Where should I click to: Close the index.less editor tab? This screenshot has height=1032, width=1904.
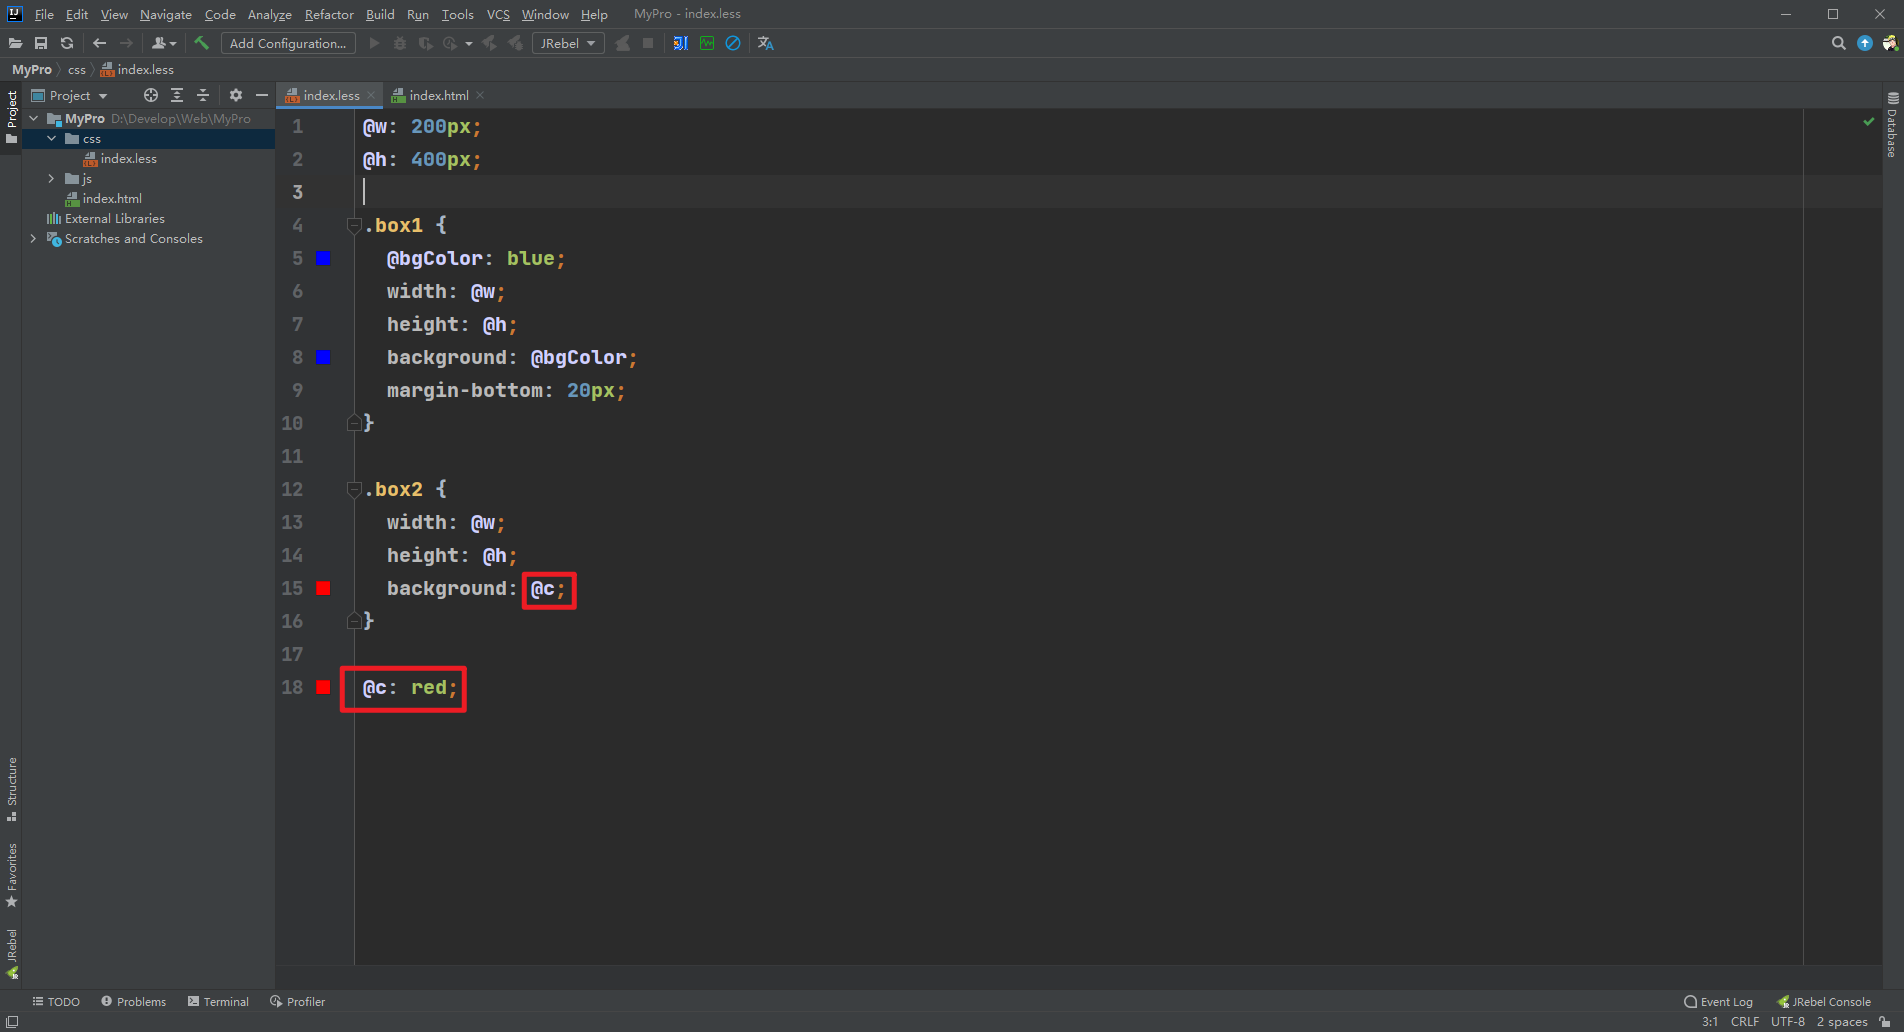[371, 95]
